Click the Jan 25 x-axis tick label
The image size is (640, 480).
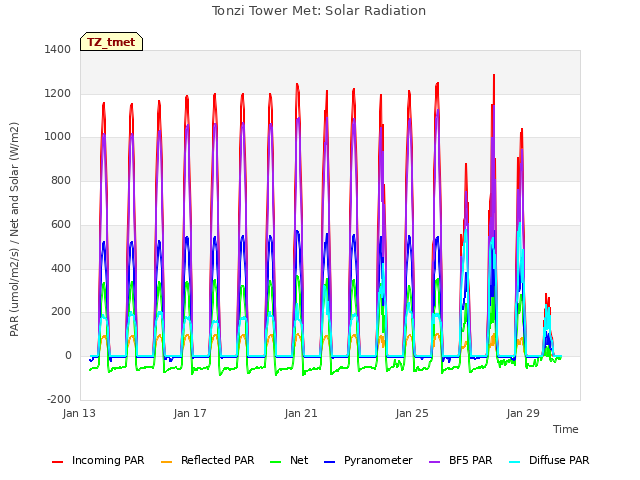point(412,413)
